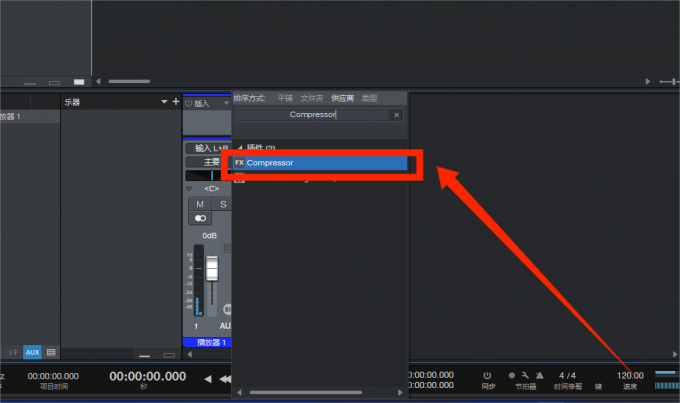Collapse the 插件 plugins group triangle
Viewport: 680px width, 403px height.
tap(238, 148)
